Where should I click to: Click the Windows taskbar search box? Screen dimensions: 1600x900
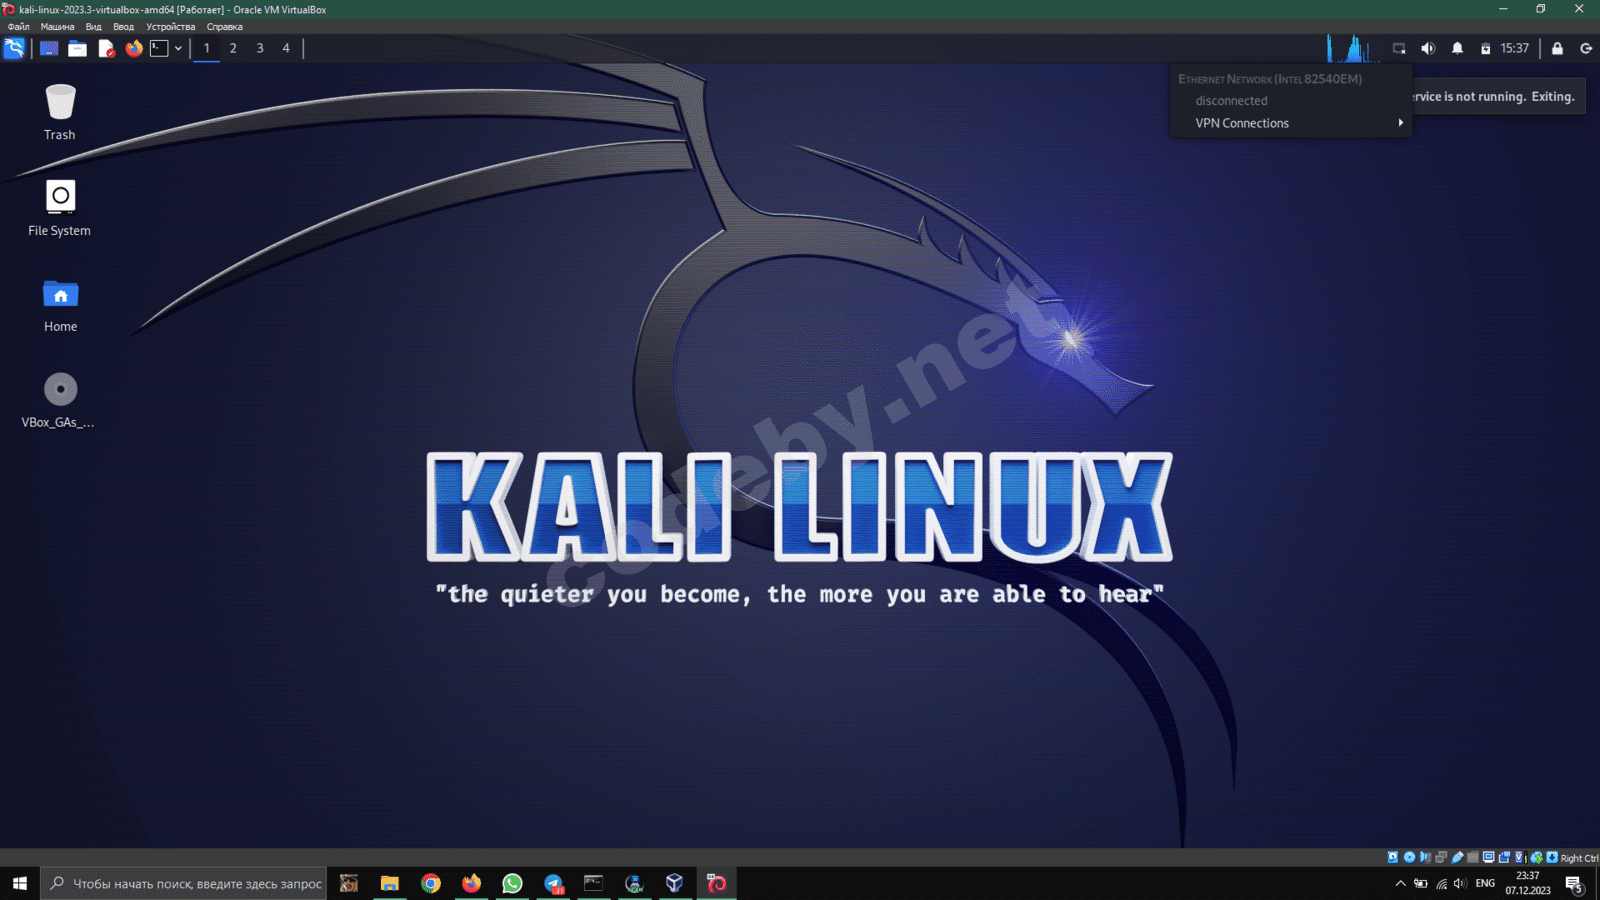coord(184,883)
